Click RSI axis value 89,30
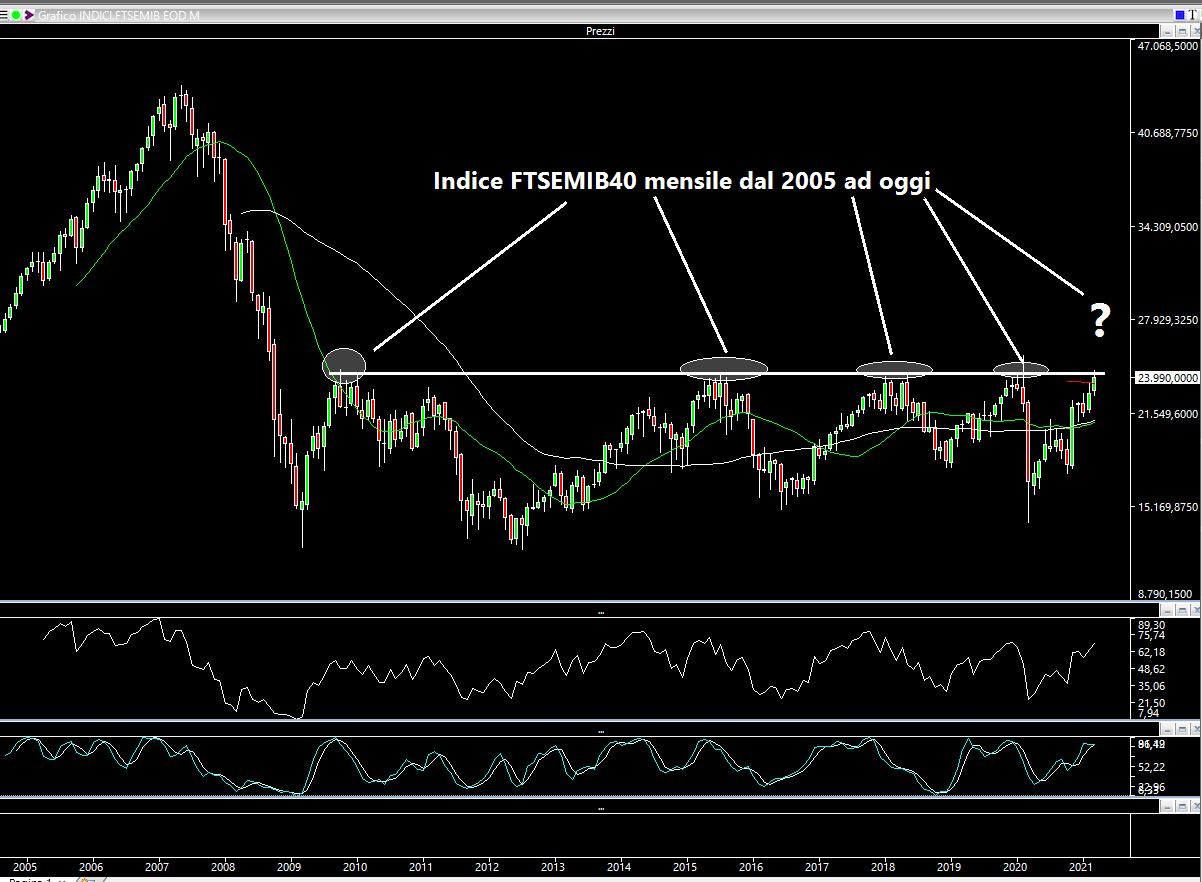Image resolution: width=1202 pixels, height=882 pixels. click(1152, 623)
